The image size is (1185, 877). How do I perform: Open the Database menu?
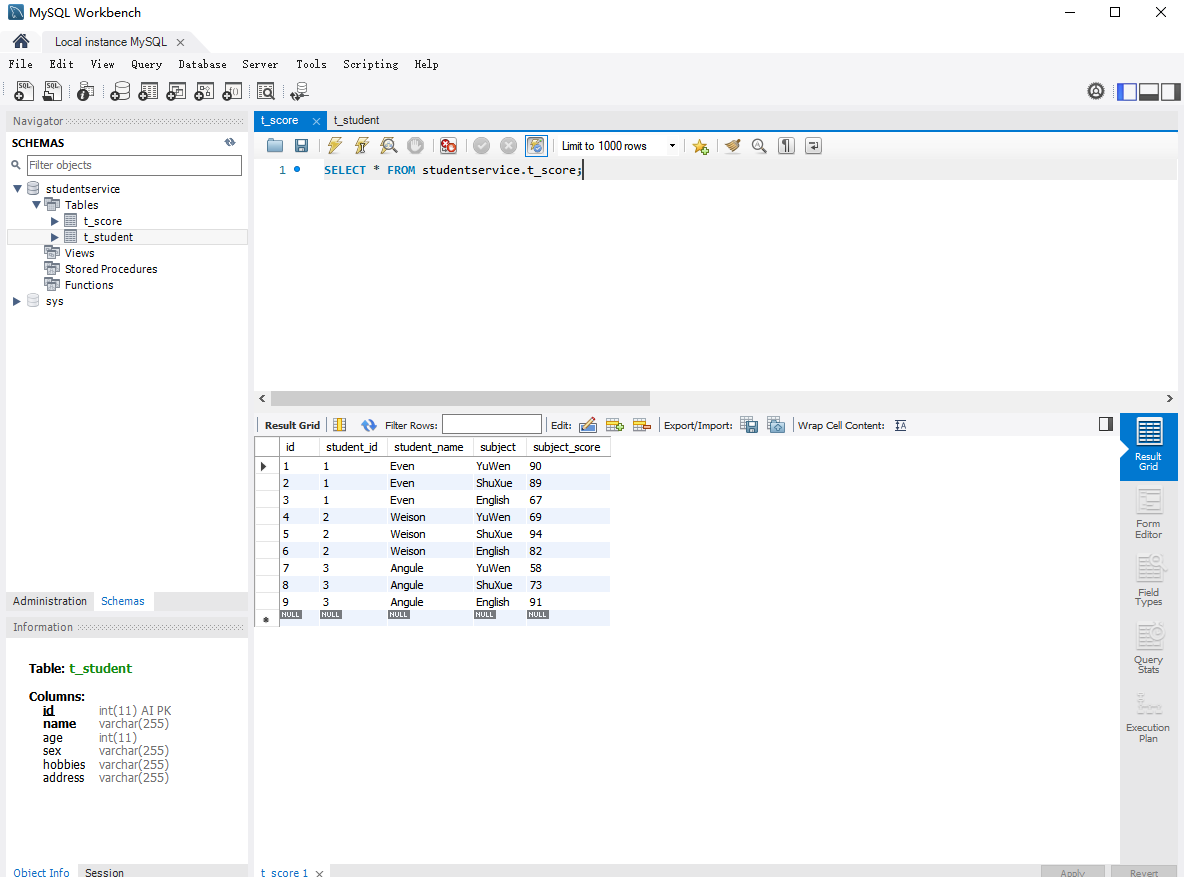click(203, 64)
